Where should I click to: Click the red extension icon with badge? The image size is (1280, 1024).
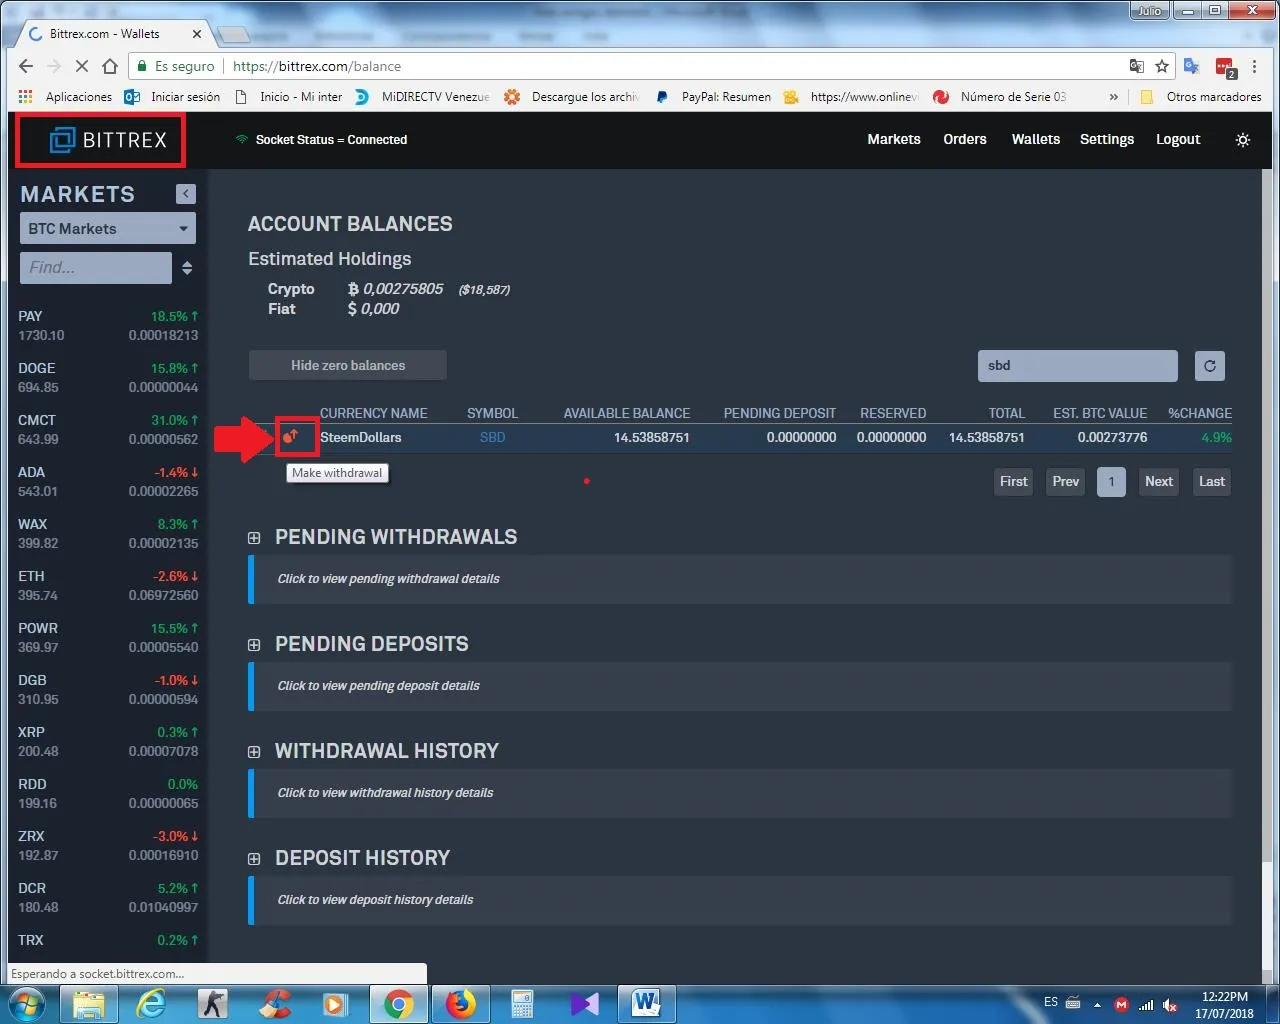[1225, 67]
